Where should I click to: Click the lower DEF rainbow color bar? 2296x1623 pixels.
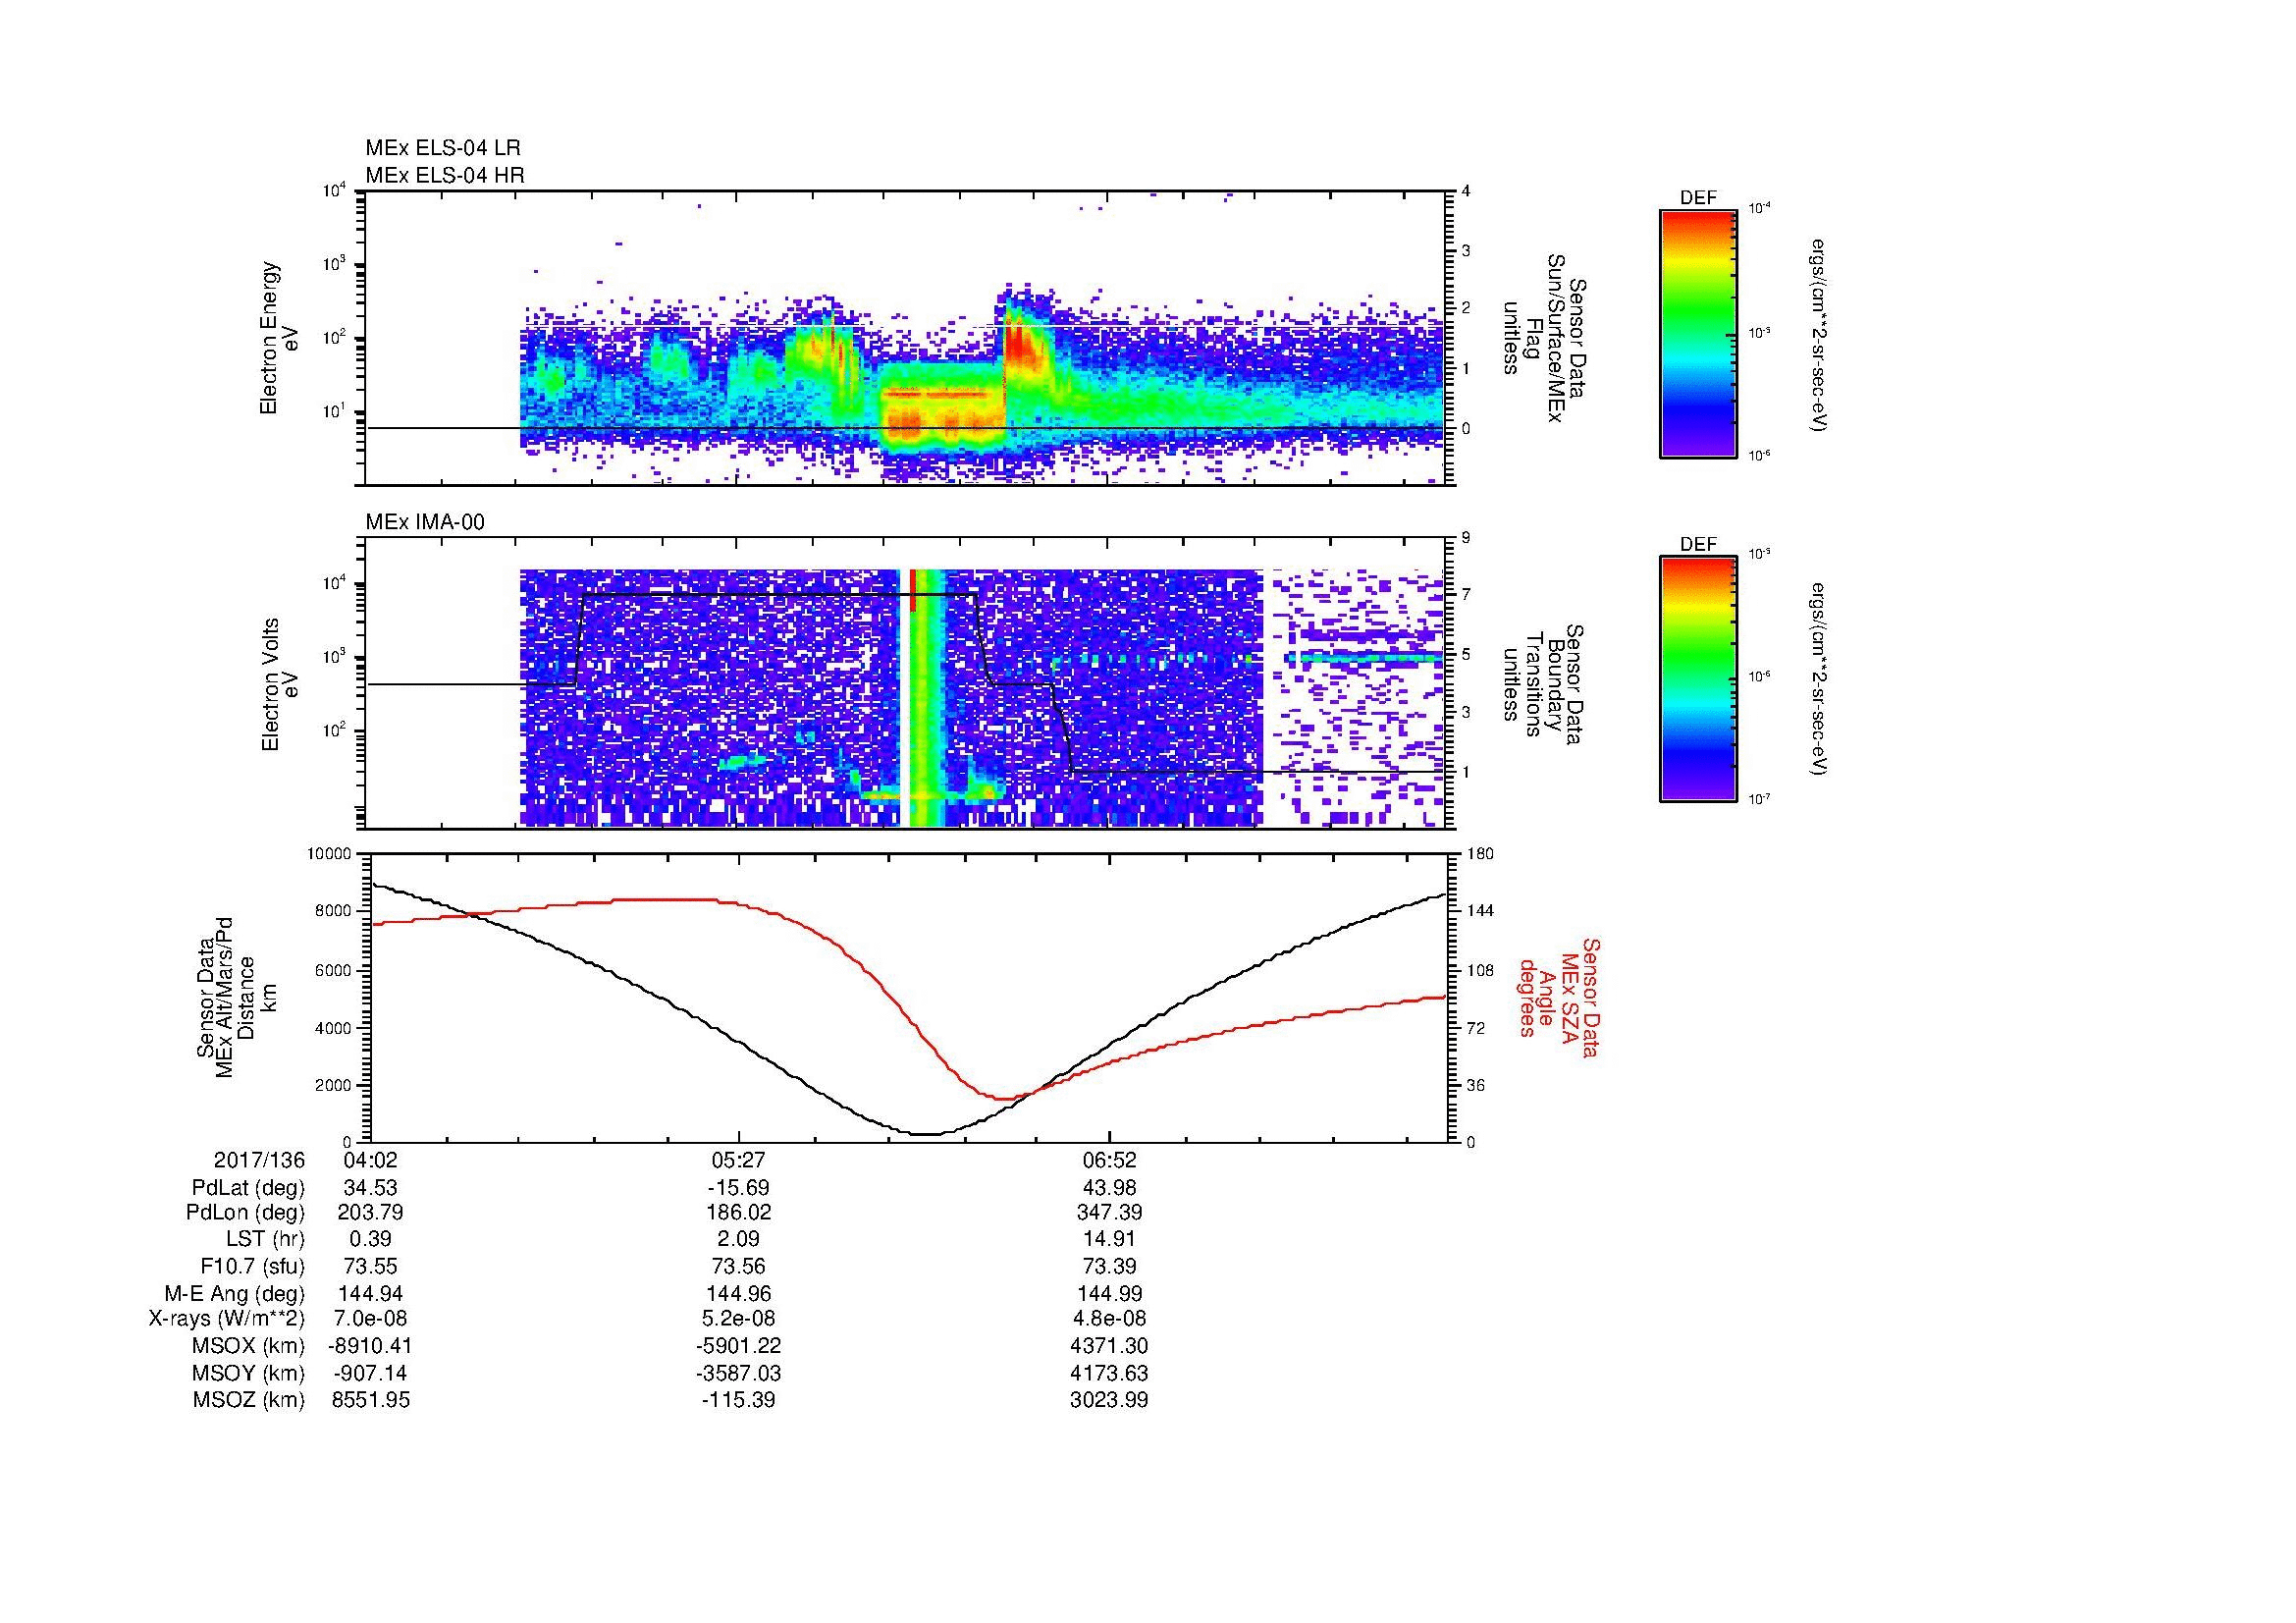(1698, 679)
